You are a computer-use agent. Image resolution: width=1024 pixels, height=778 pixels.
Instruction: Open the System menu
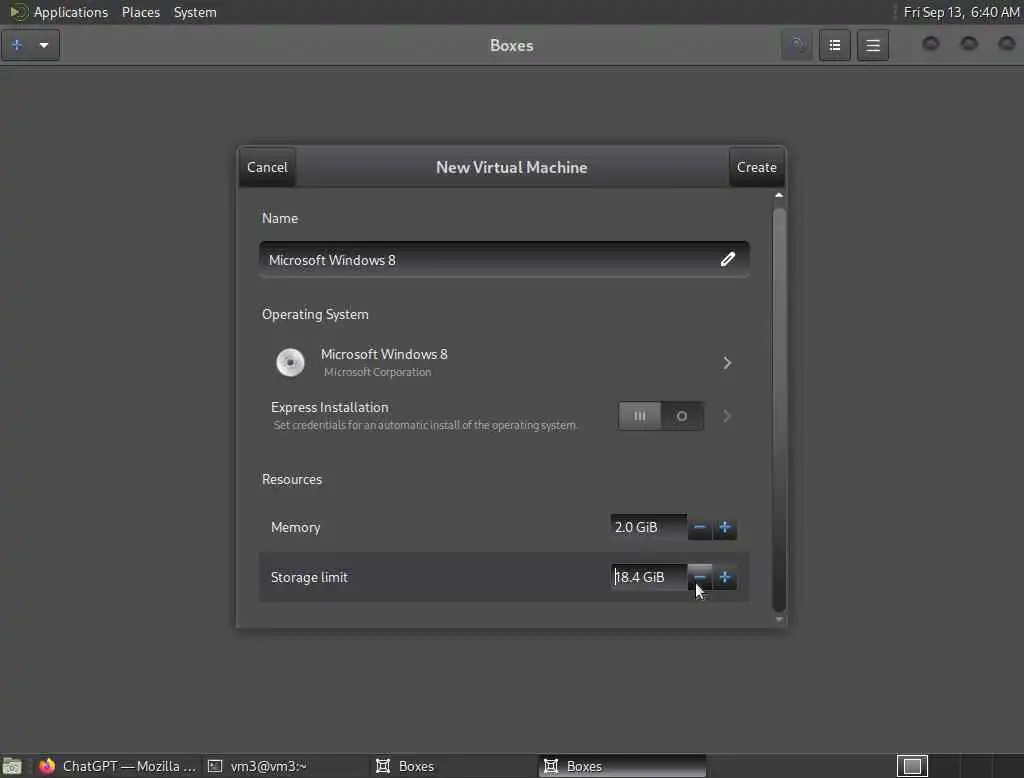(x=195, y=12)
